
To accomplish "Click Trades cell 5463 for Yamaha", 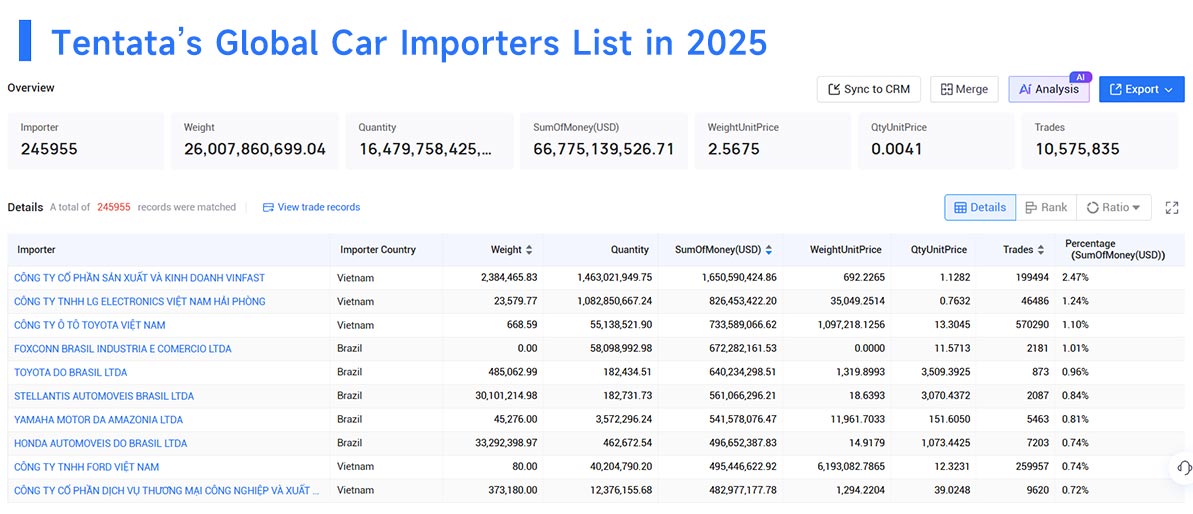I will pos(1037,419).
